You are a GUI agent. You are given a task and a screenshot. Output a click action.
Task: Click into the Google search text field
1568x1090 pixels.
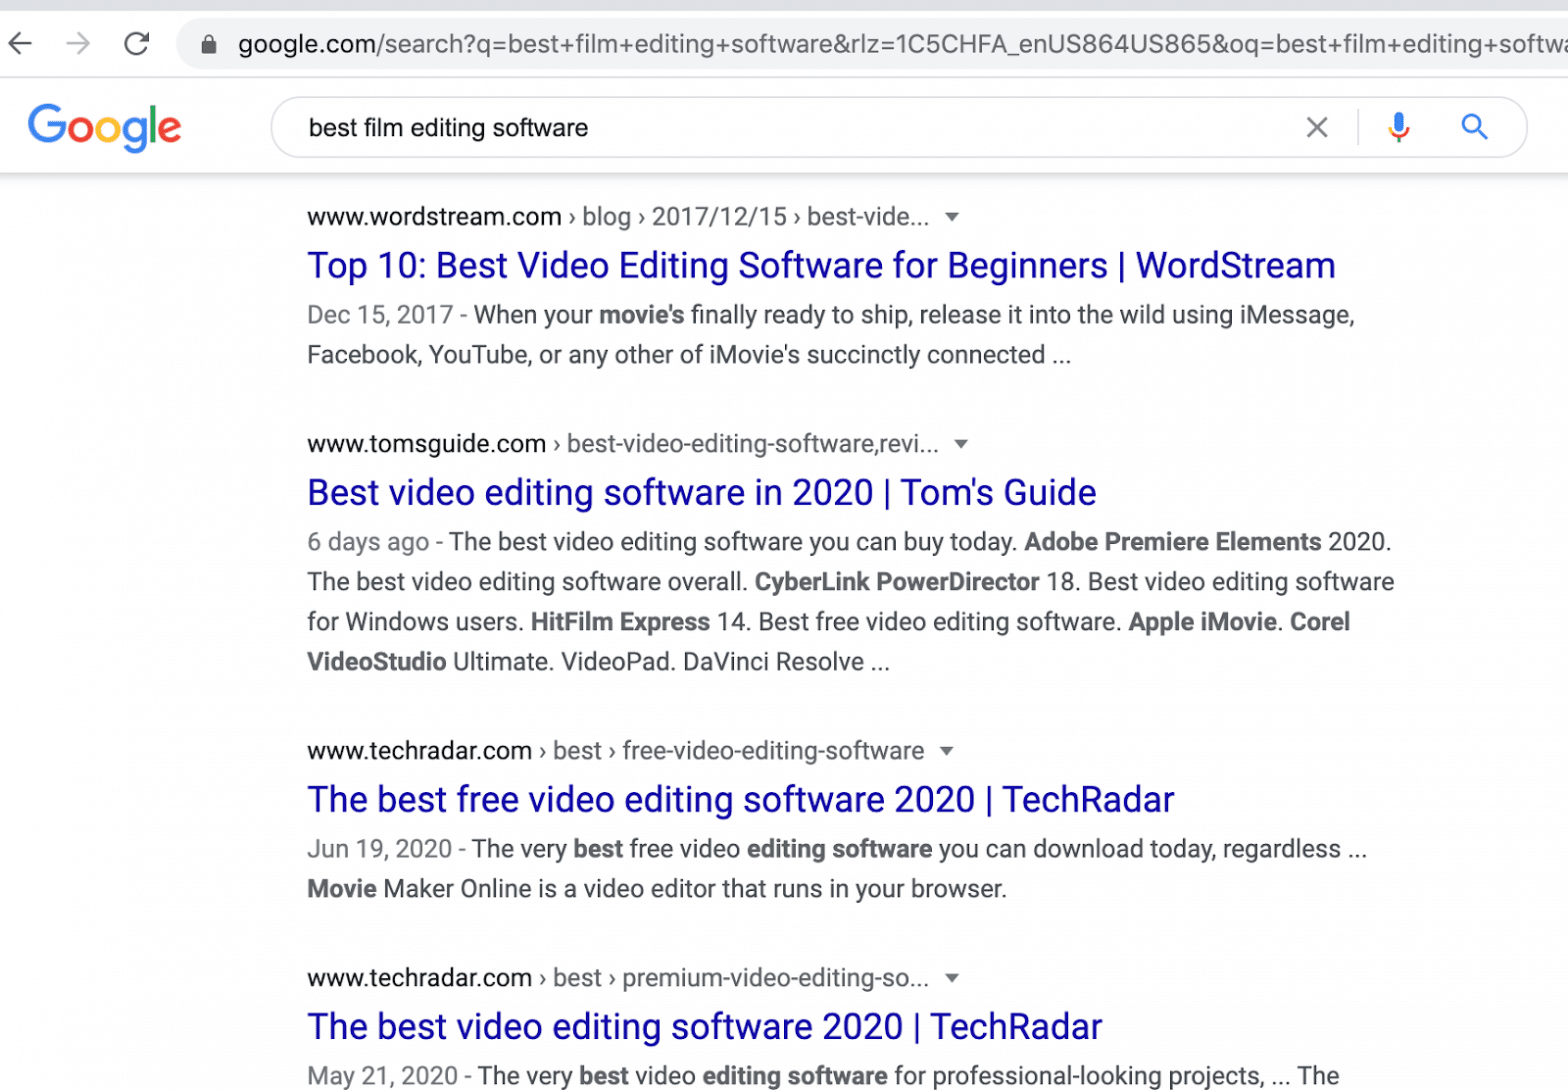click(780, 128)
